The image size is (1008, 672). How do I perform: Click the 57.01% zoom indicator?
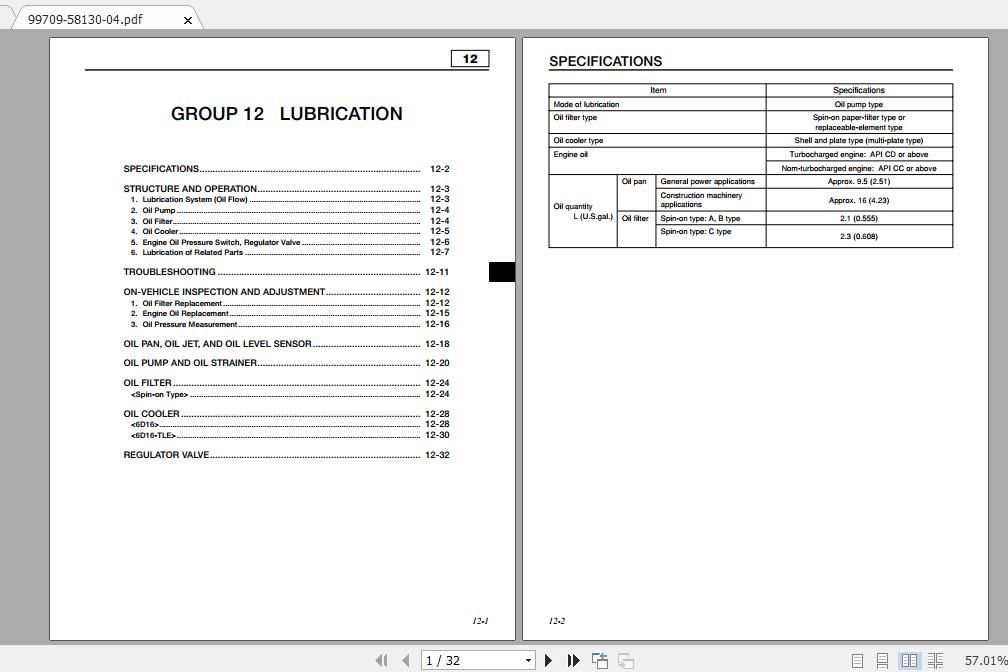(980, 660)
